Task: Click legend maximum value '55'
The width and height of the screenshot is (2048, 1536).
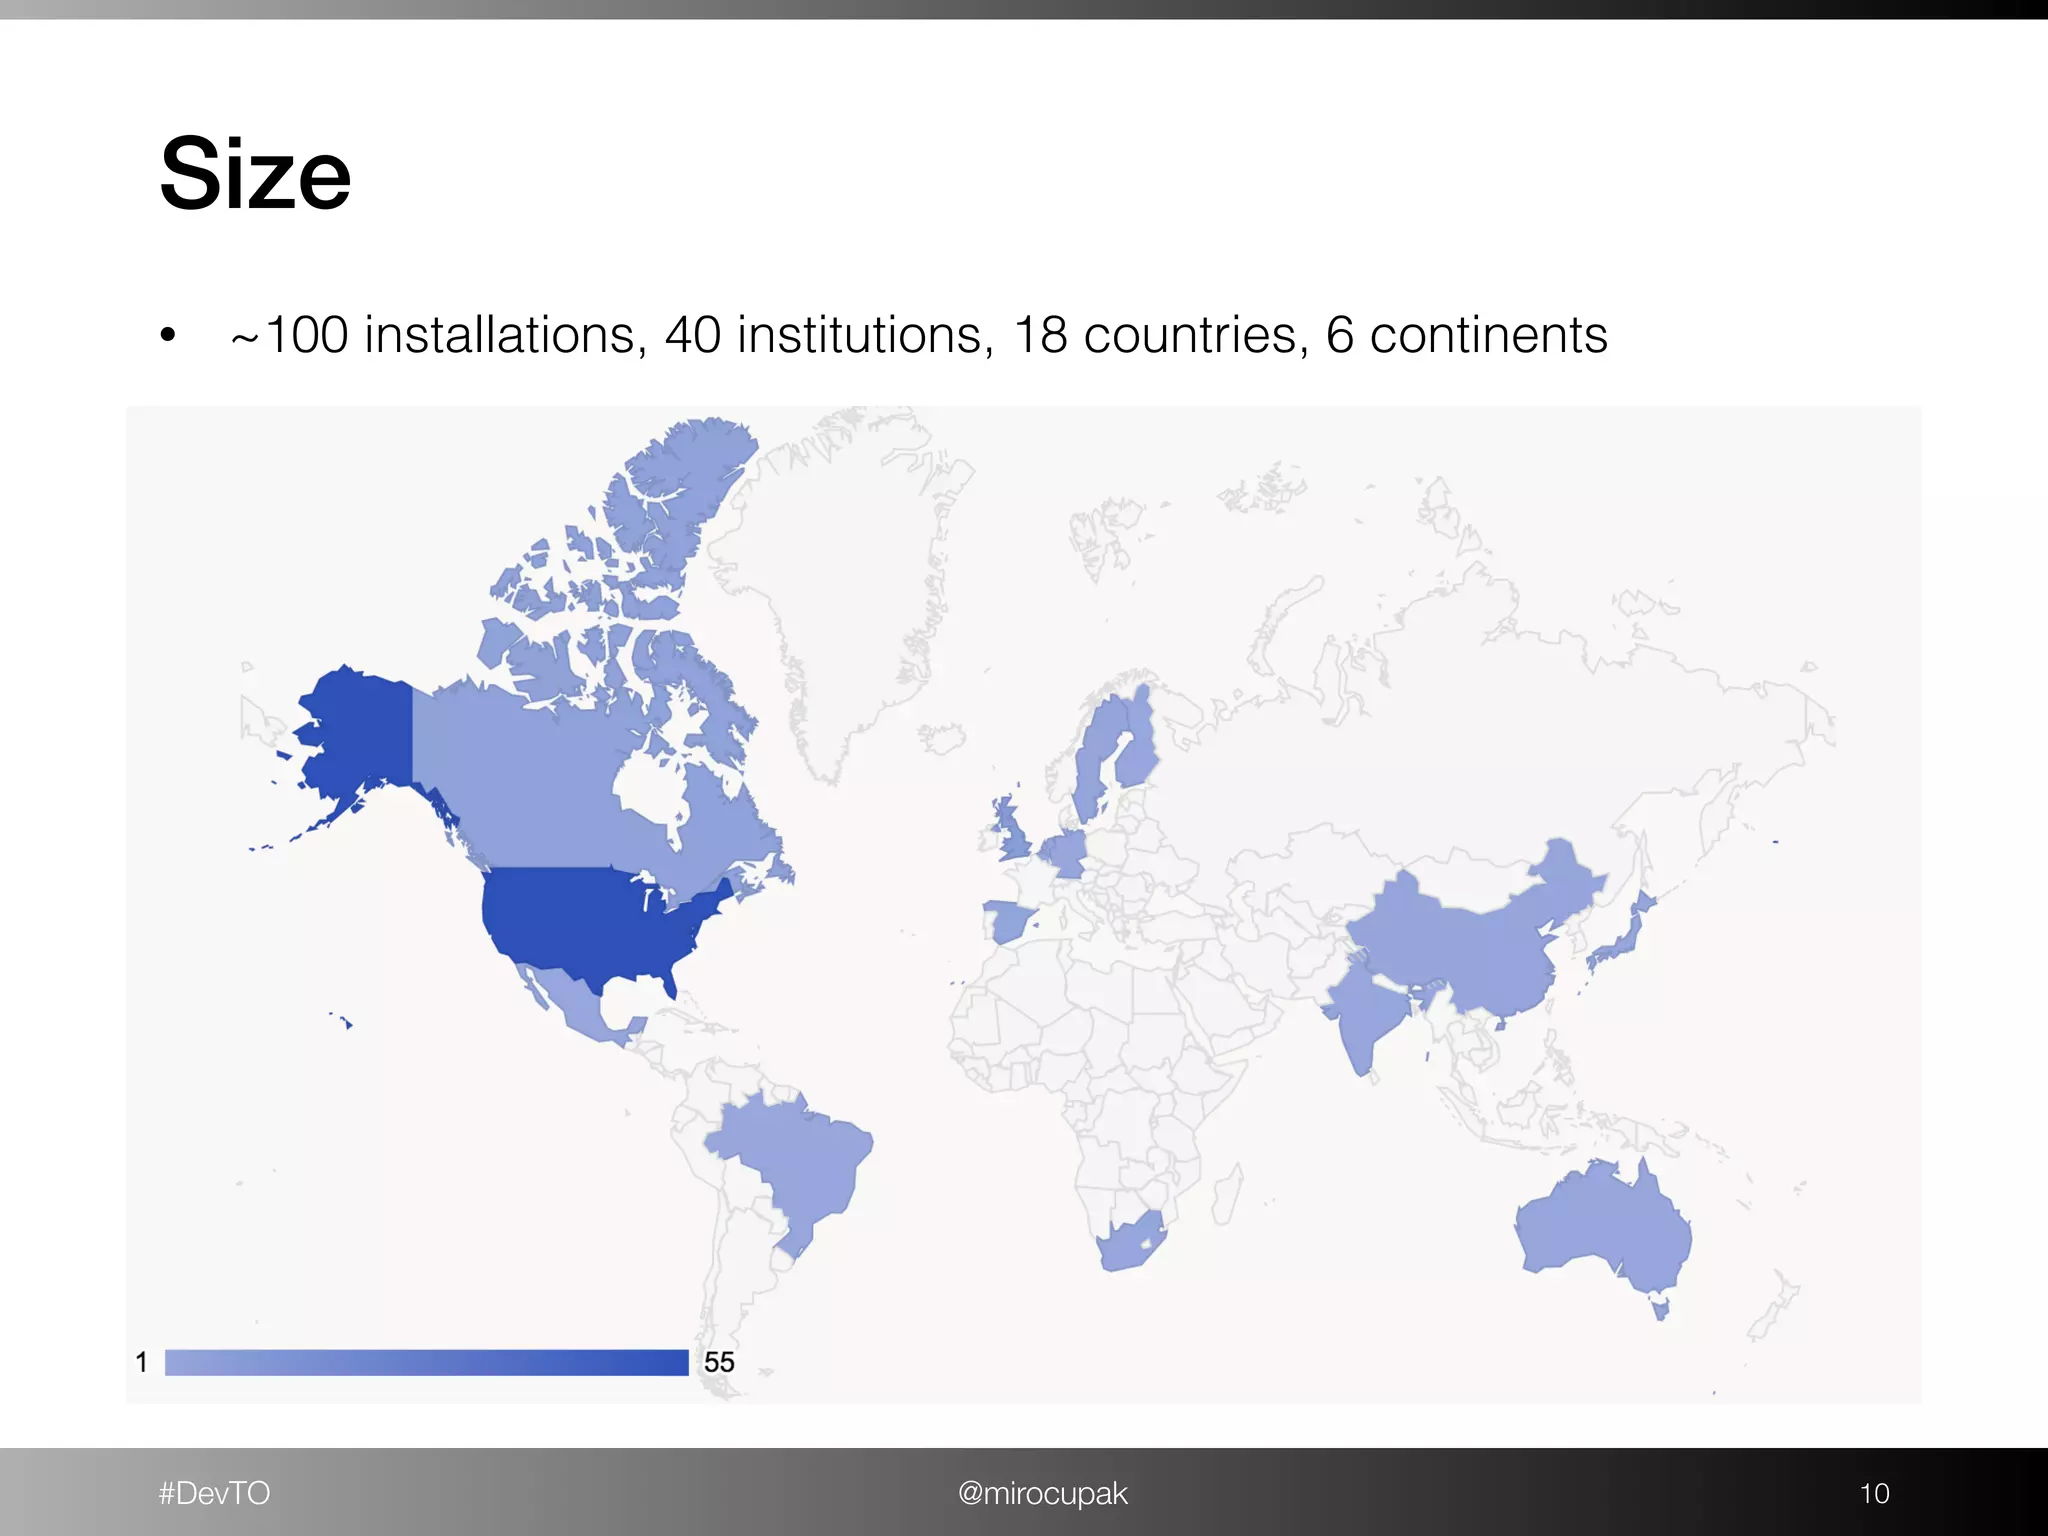Action: (719, 1362)
